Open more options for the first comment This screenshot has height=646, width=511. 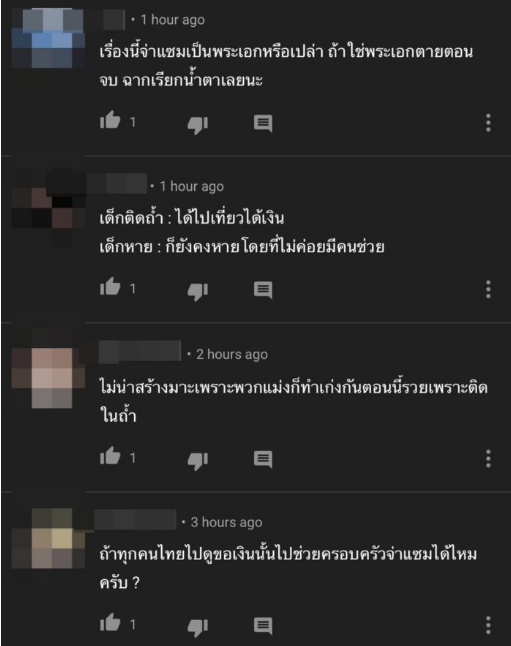click(x=488, y=123)
